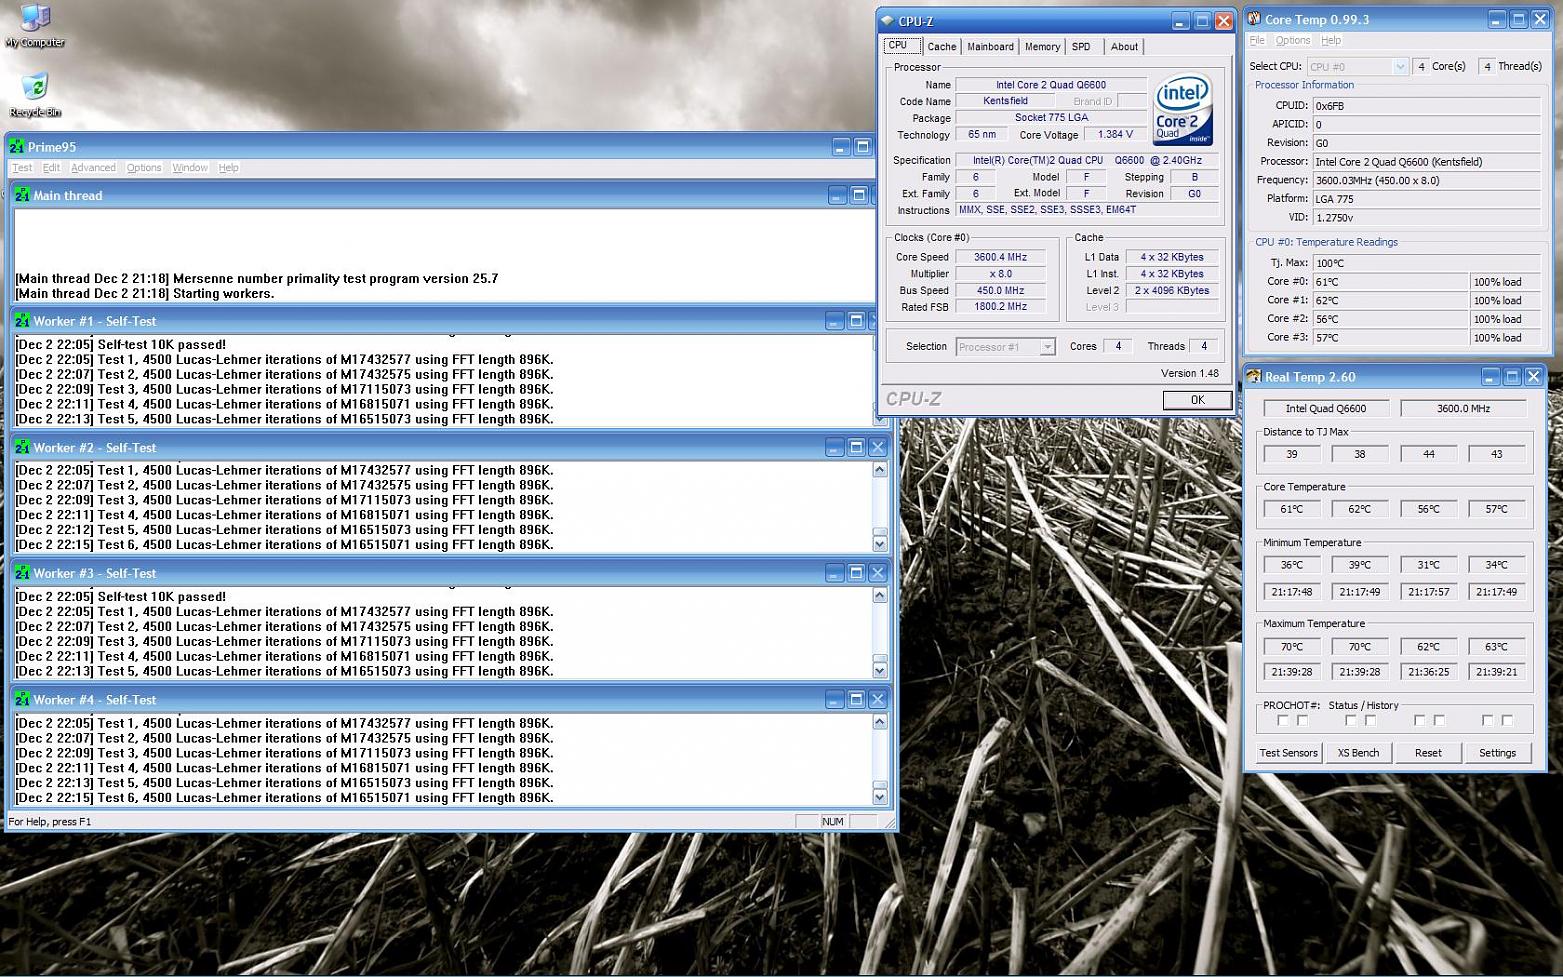Click the Worker #1 window icon
This screenshot has height=977, width=1563.
click(x=22, y=321)
